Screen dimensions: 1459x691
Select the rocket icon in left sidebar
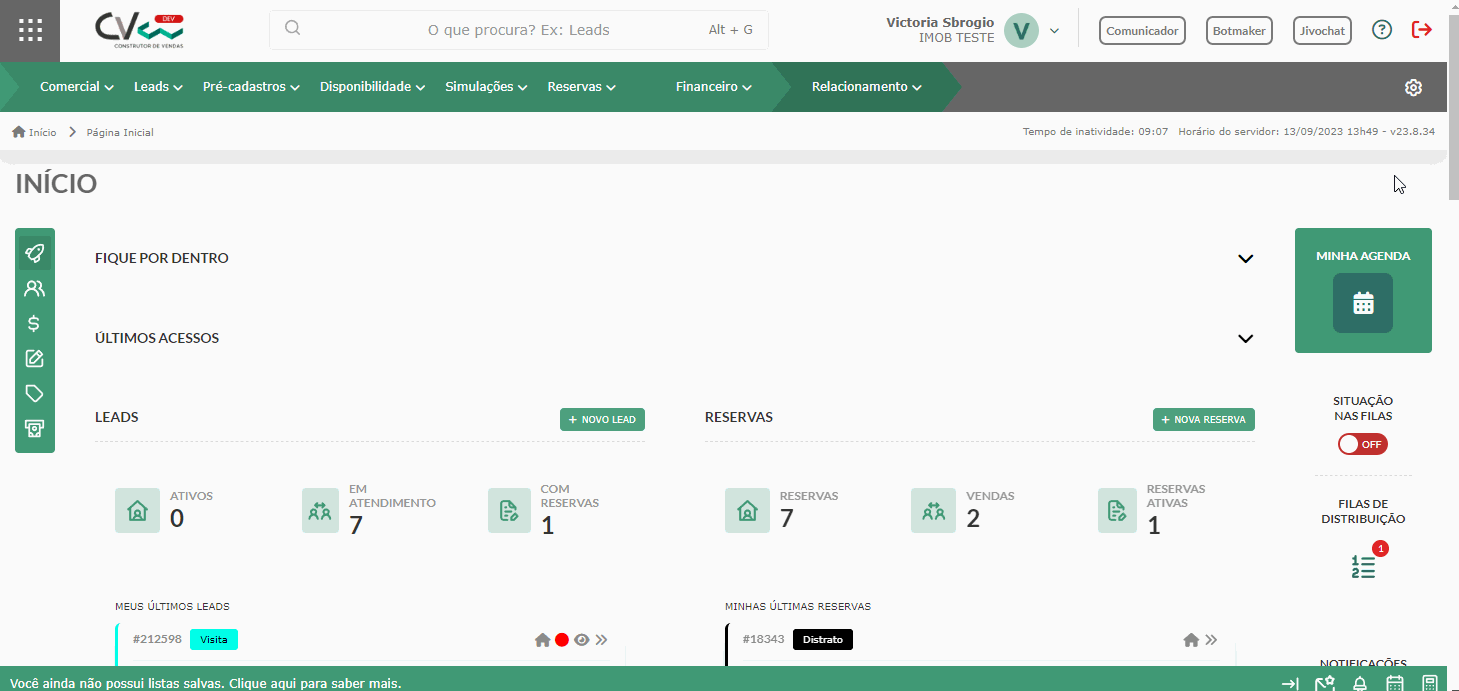pos(34,253)
